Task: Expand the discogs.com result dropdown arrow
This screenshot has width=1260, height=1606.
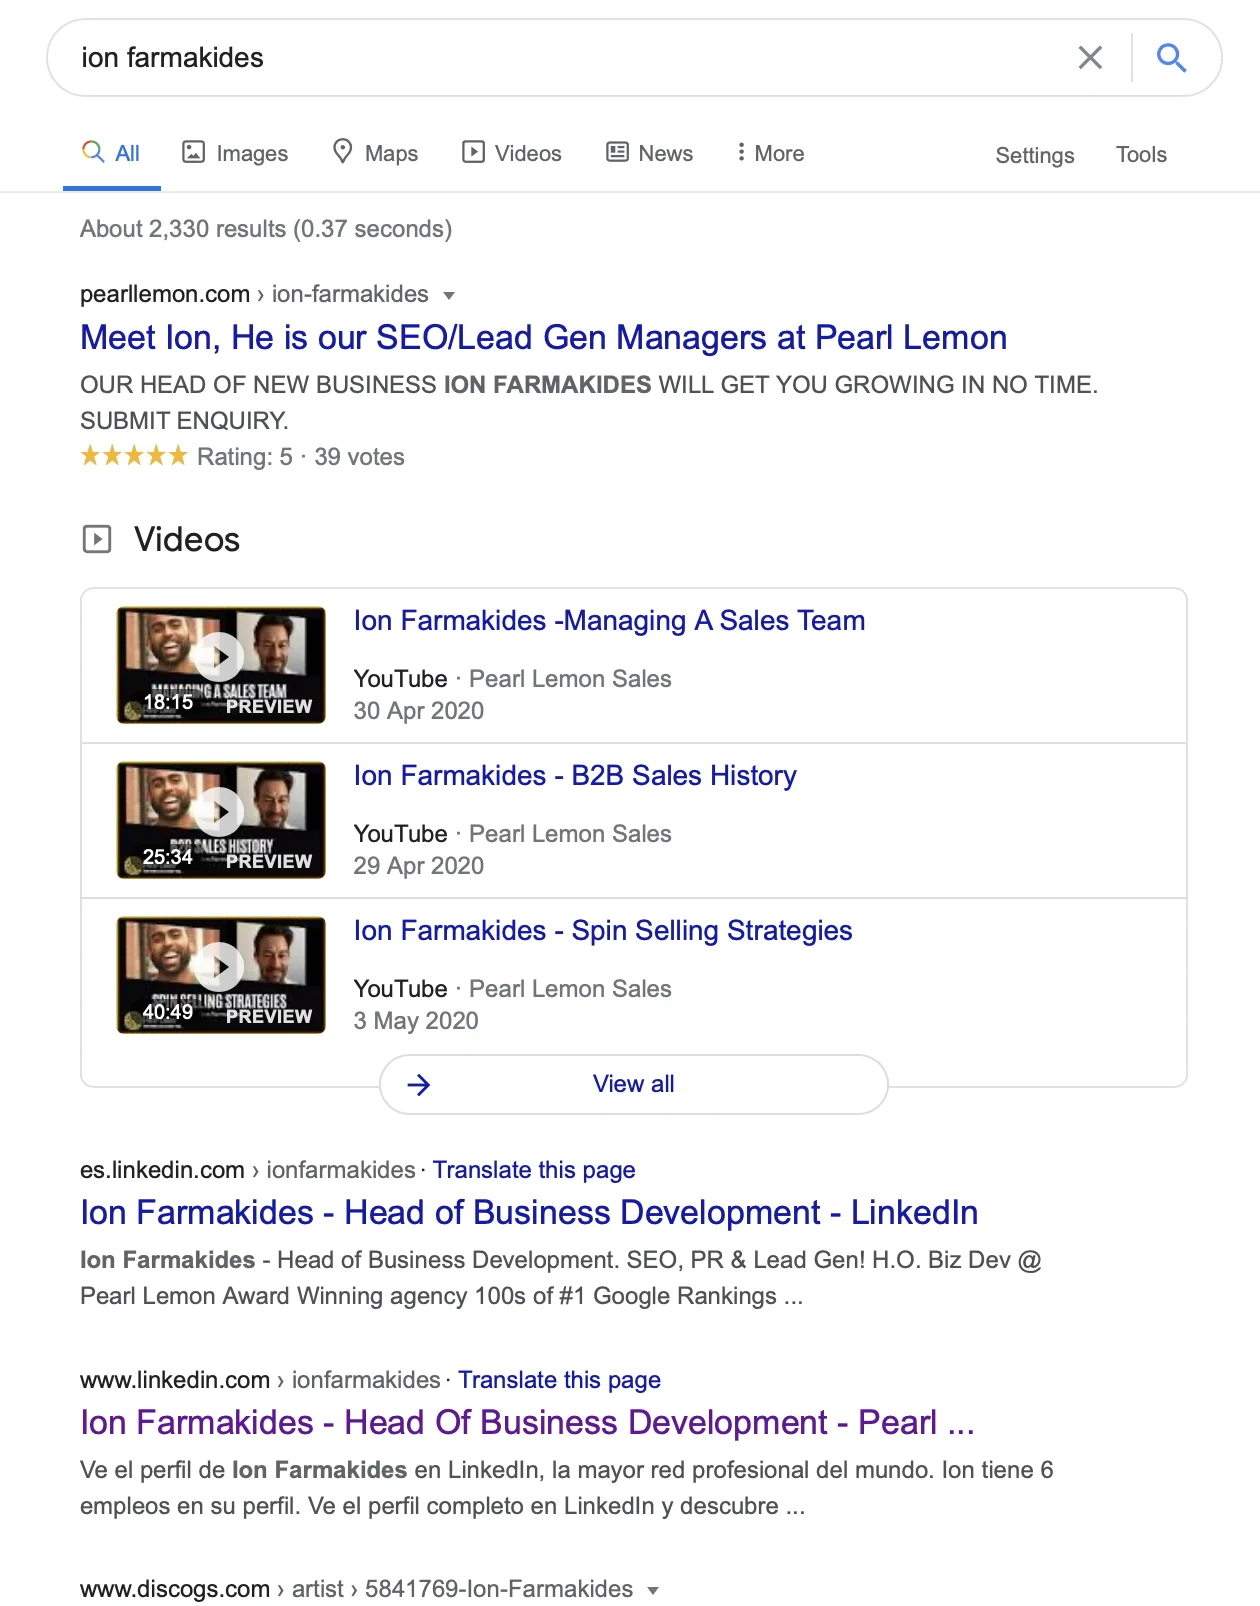Action: click(653, 1590)
